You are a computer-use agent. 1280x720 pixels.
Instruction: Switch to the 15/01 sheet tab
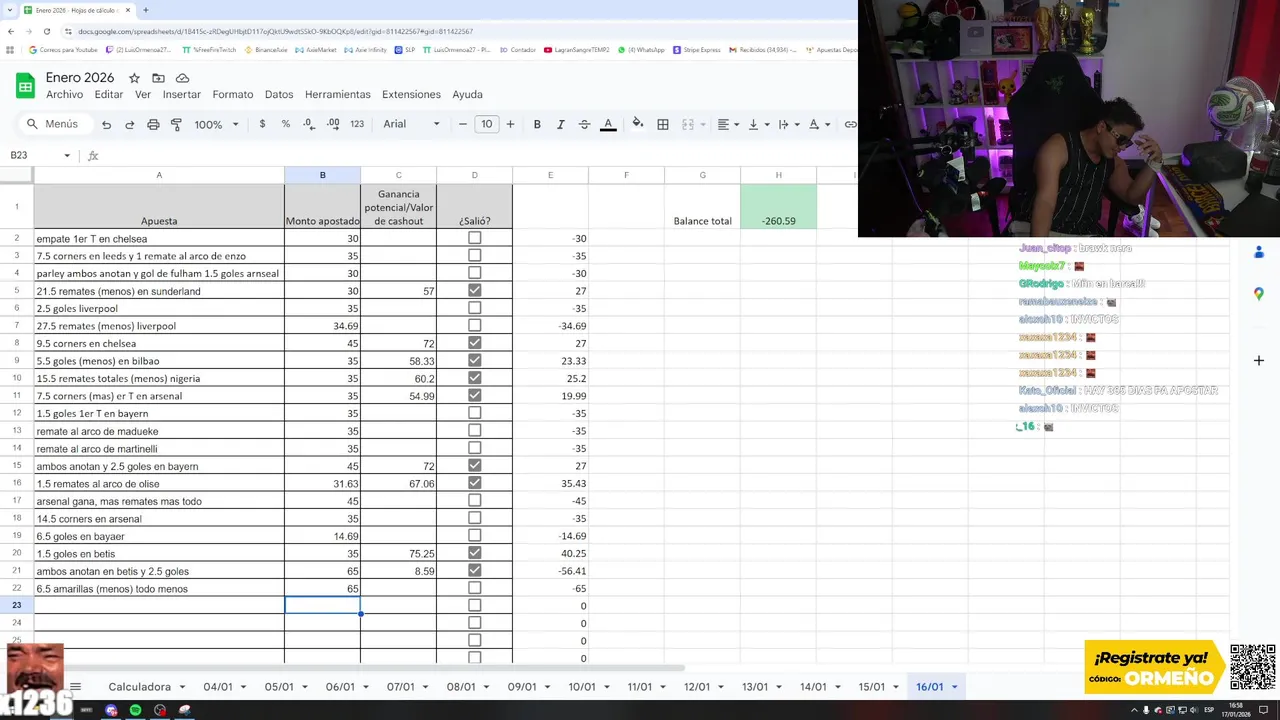click(872, 687)
